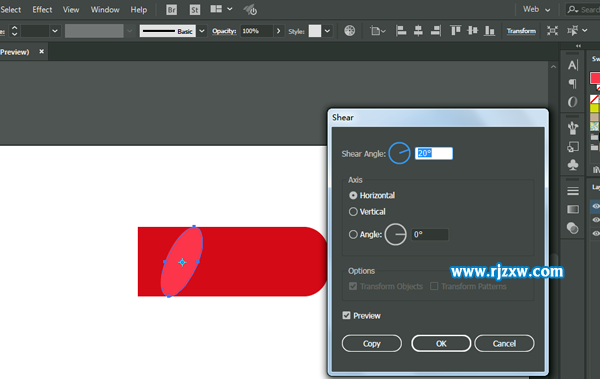Close the document Preview tab
600x379 pixels.
41,51
